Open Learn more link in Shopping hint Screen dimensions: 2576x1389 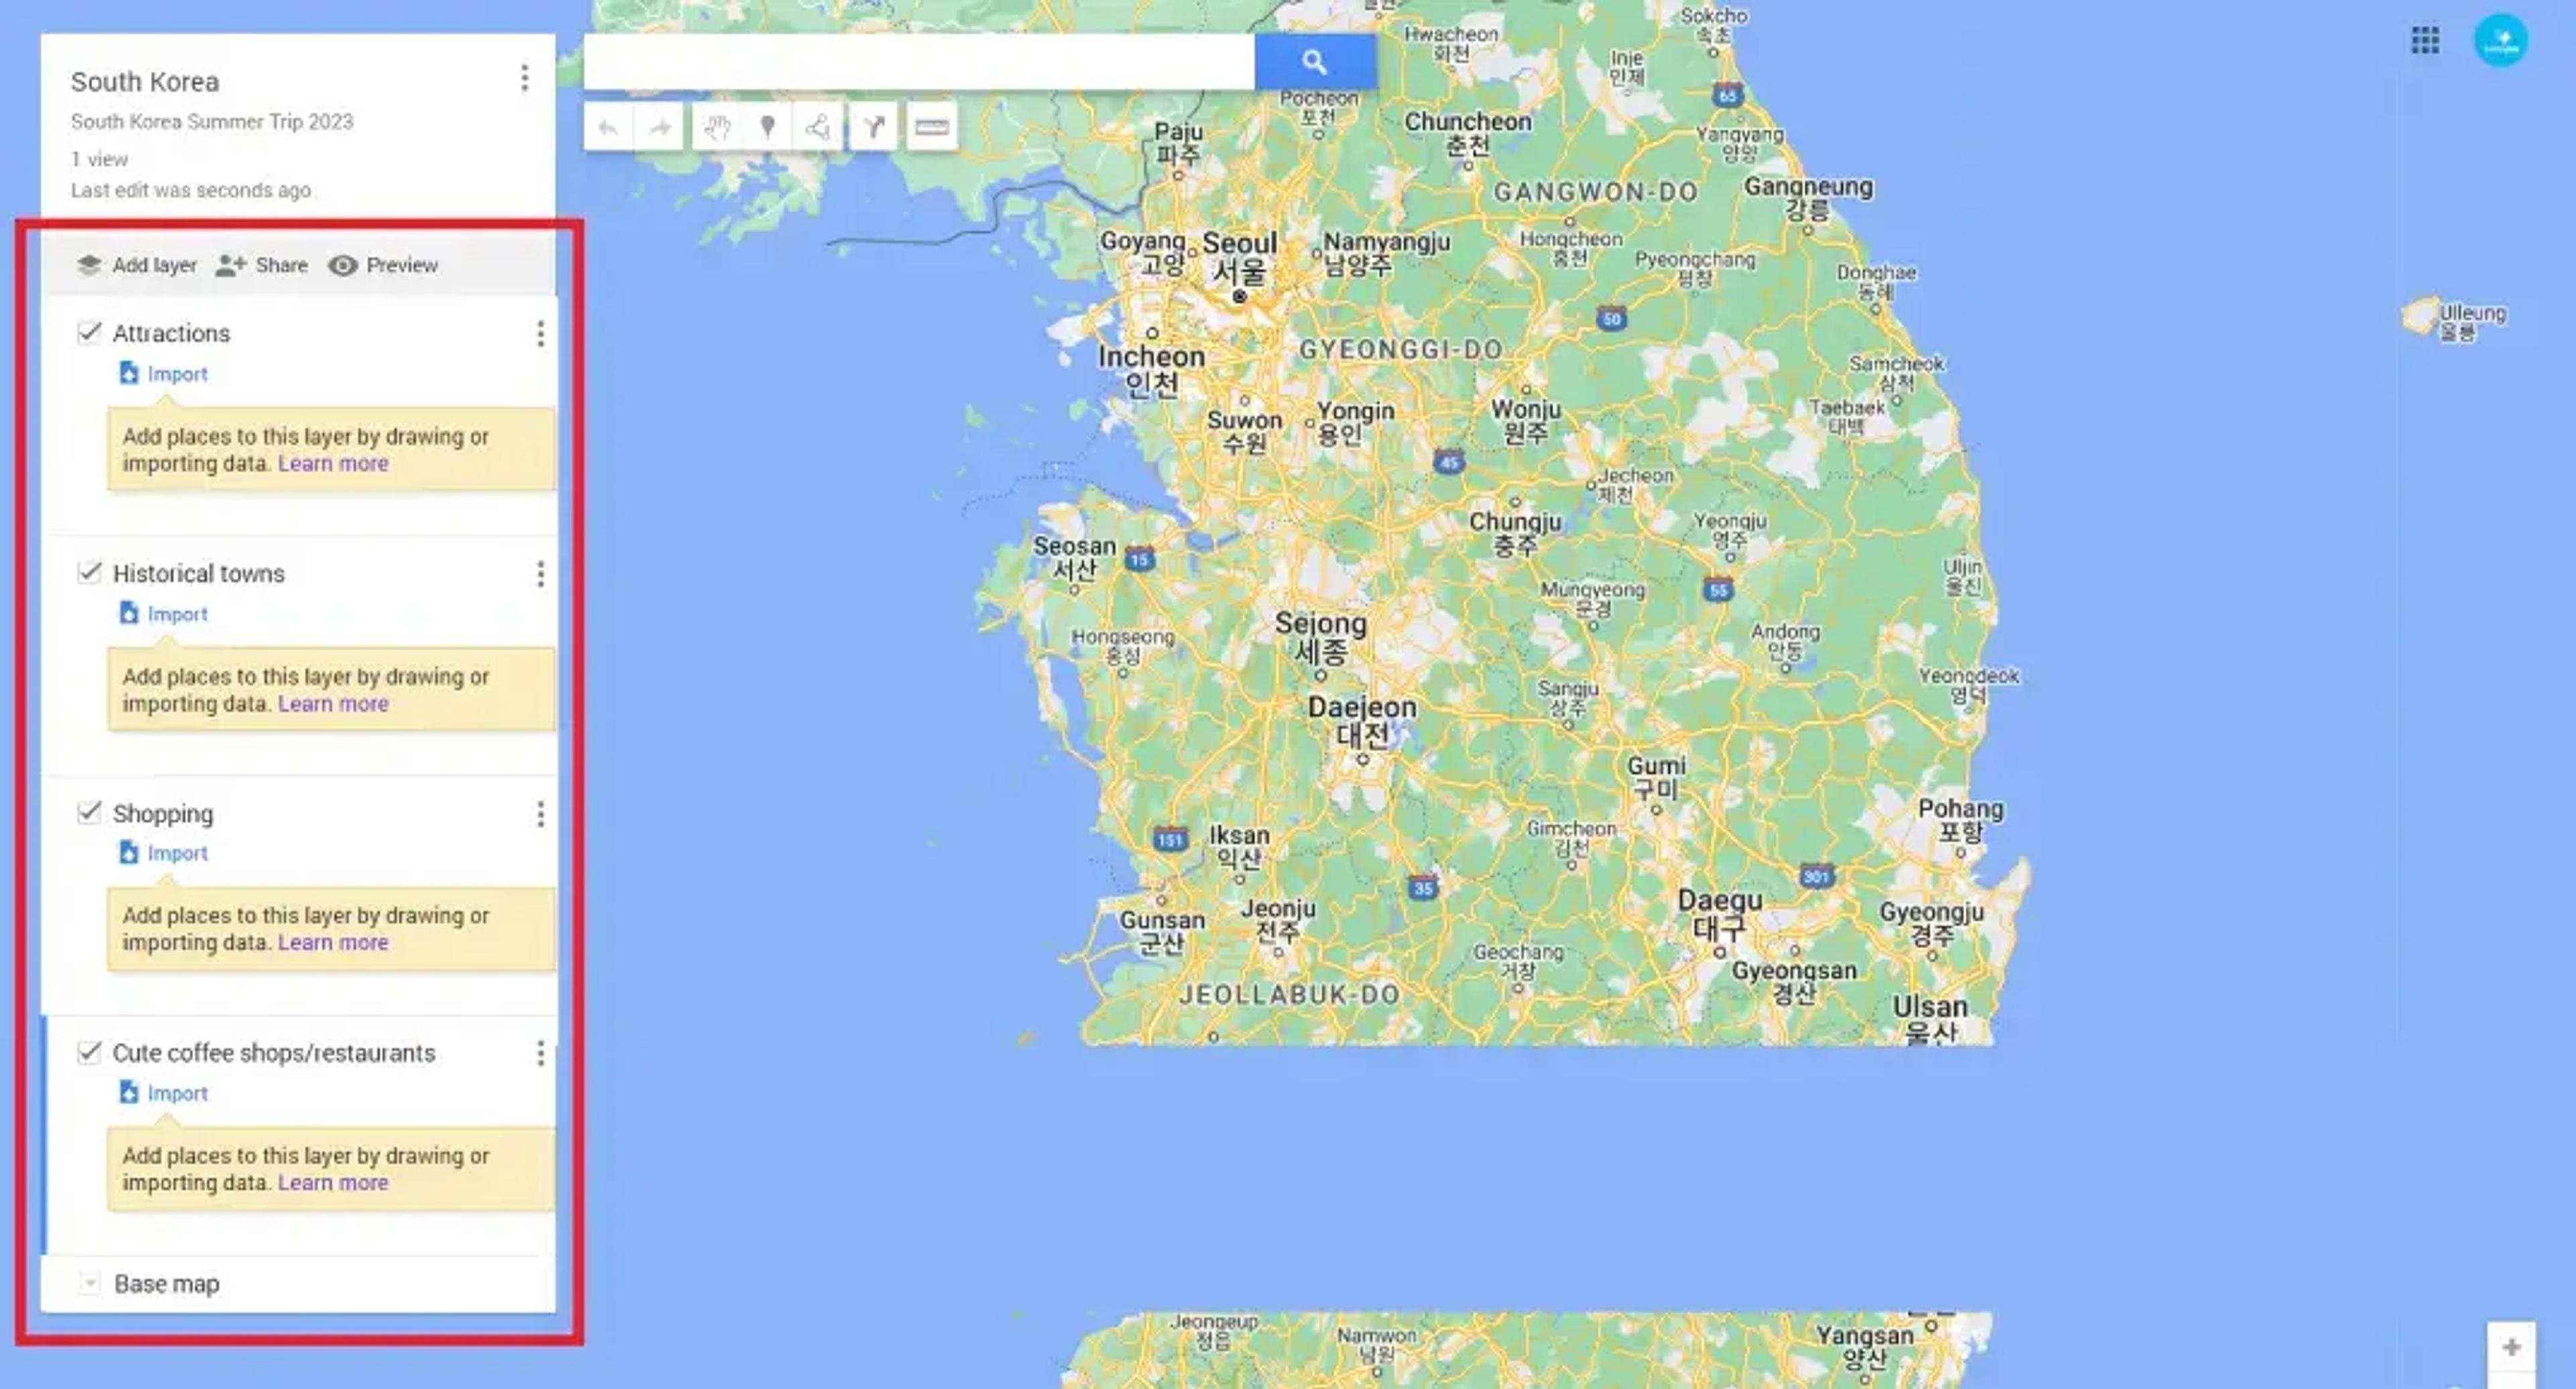tap(333, 943)
